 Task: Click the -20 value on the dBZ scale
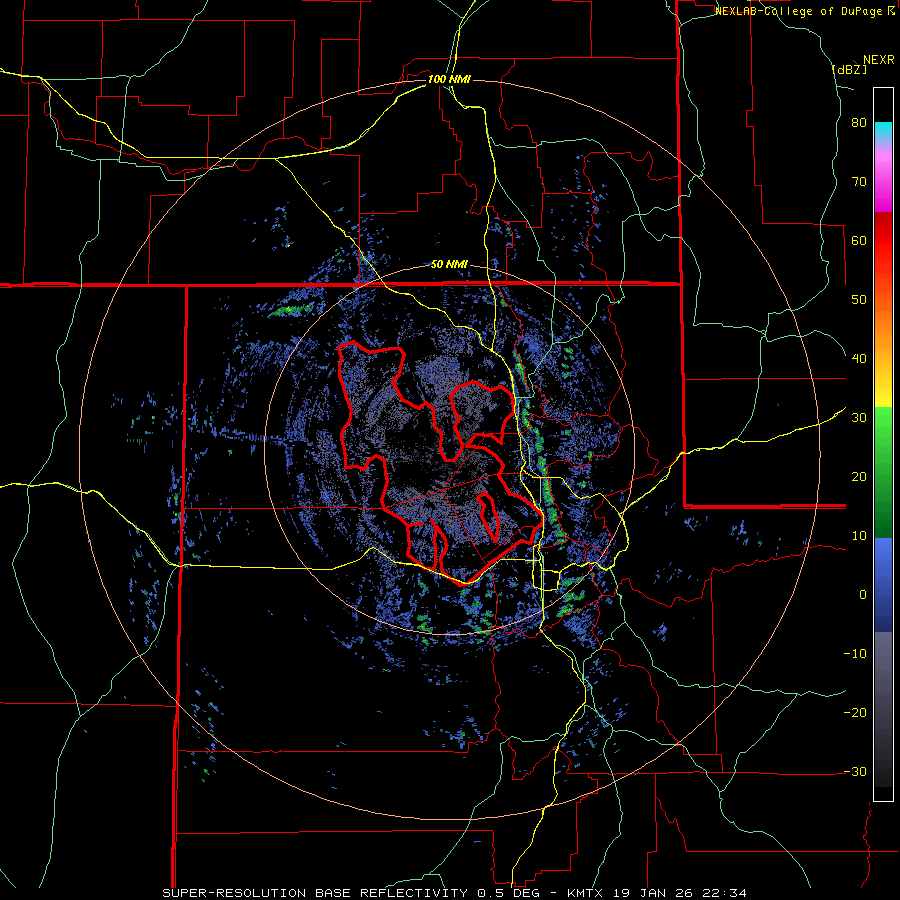click(x=855, y=713)
